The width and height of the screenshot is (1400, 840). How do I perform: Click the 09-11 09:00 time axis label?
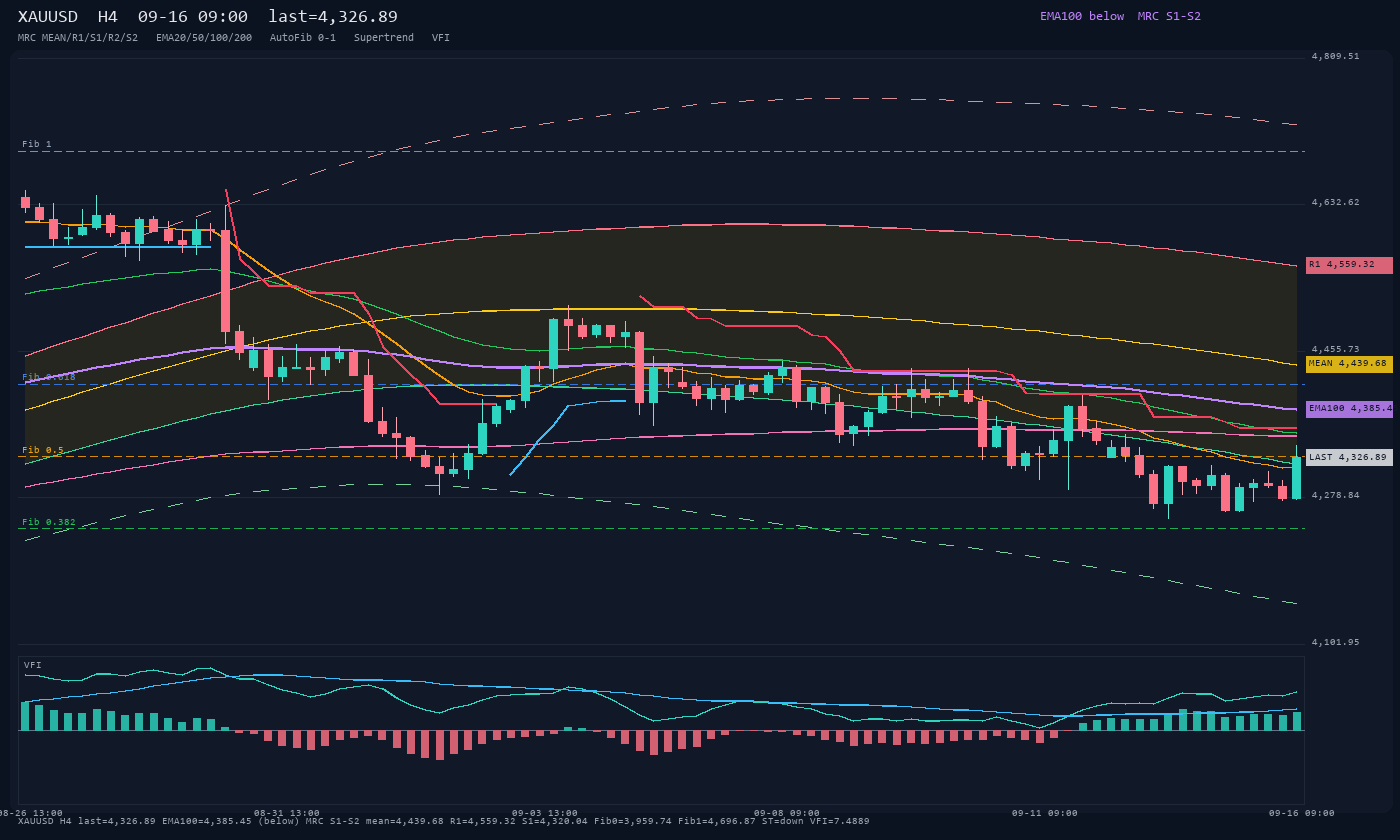[x=1045, y=813]
